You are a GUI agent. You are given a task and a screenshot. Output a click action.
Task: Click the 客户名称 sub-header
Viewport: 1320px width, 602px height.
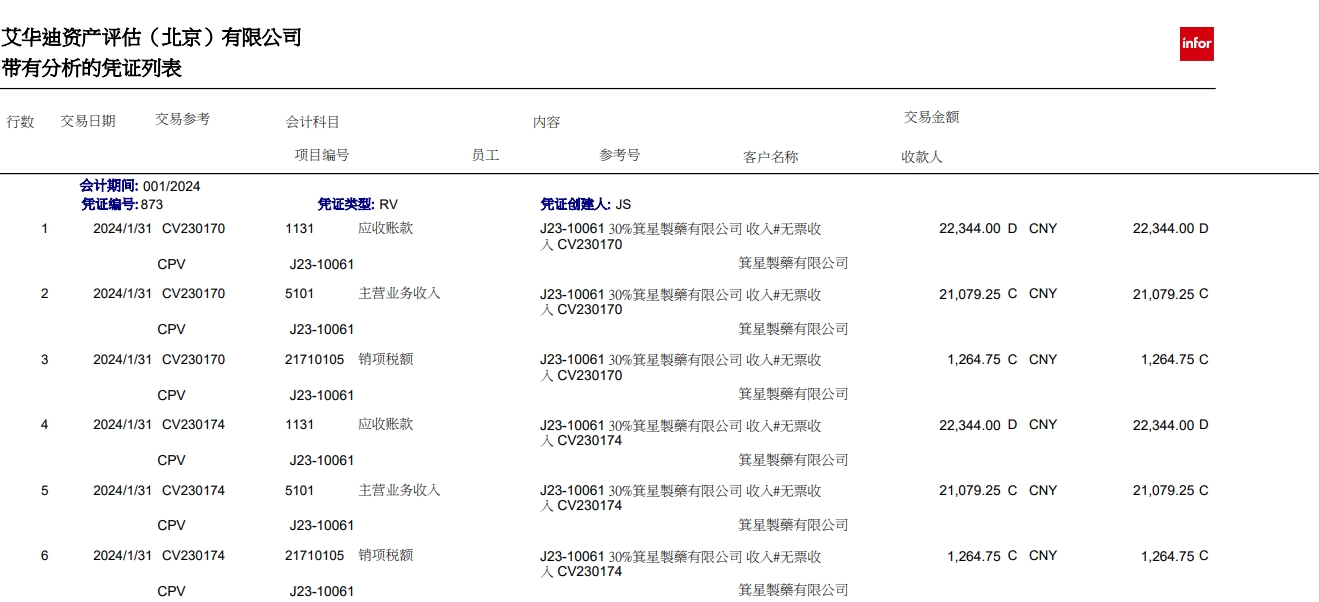(770, 157)
